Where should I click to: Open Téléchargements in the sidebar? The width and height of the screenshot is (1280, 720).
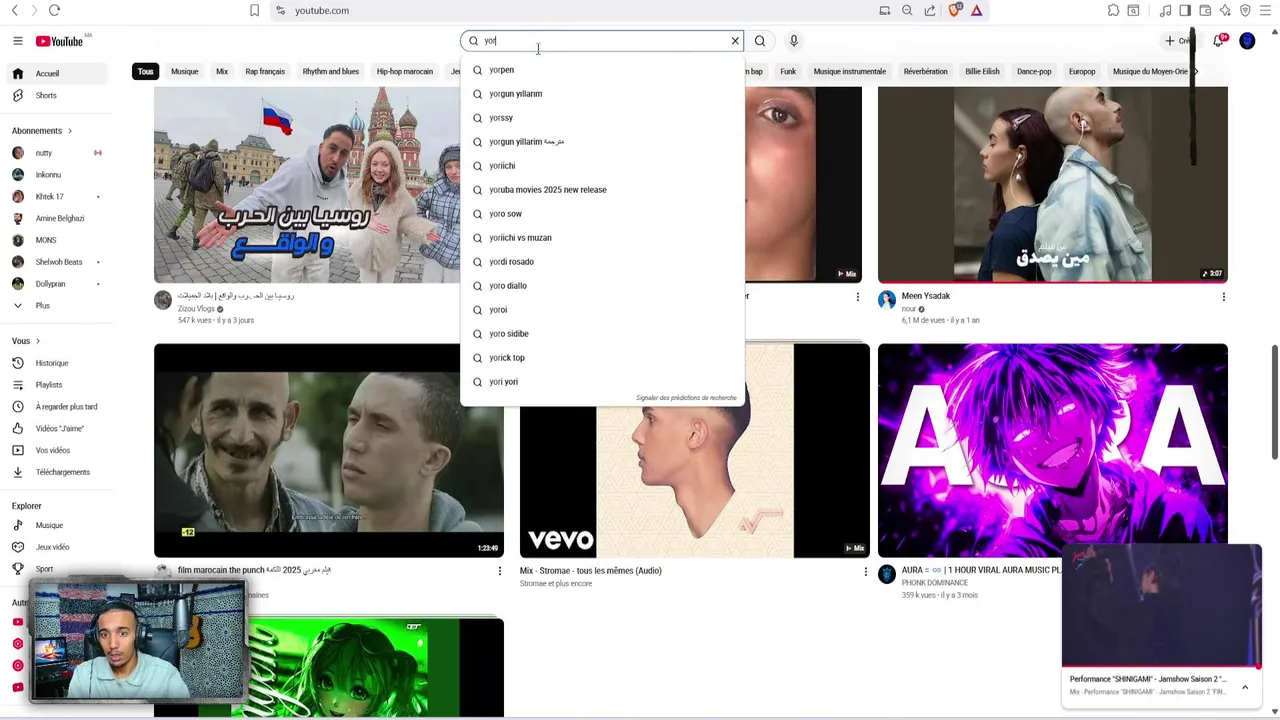pos(56,472)
